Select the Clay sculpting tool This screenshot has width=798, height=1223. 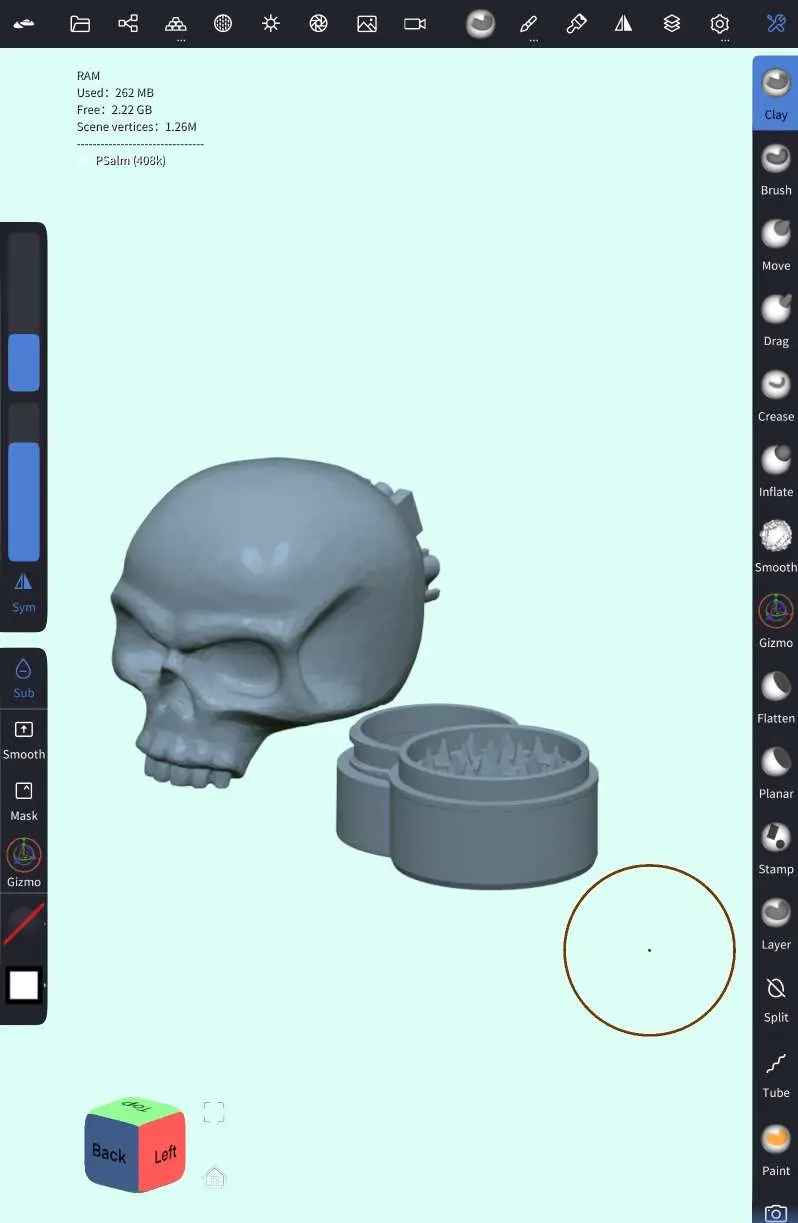pos(775,93)
